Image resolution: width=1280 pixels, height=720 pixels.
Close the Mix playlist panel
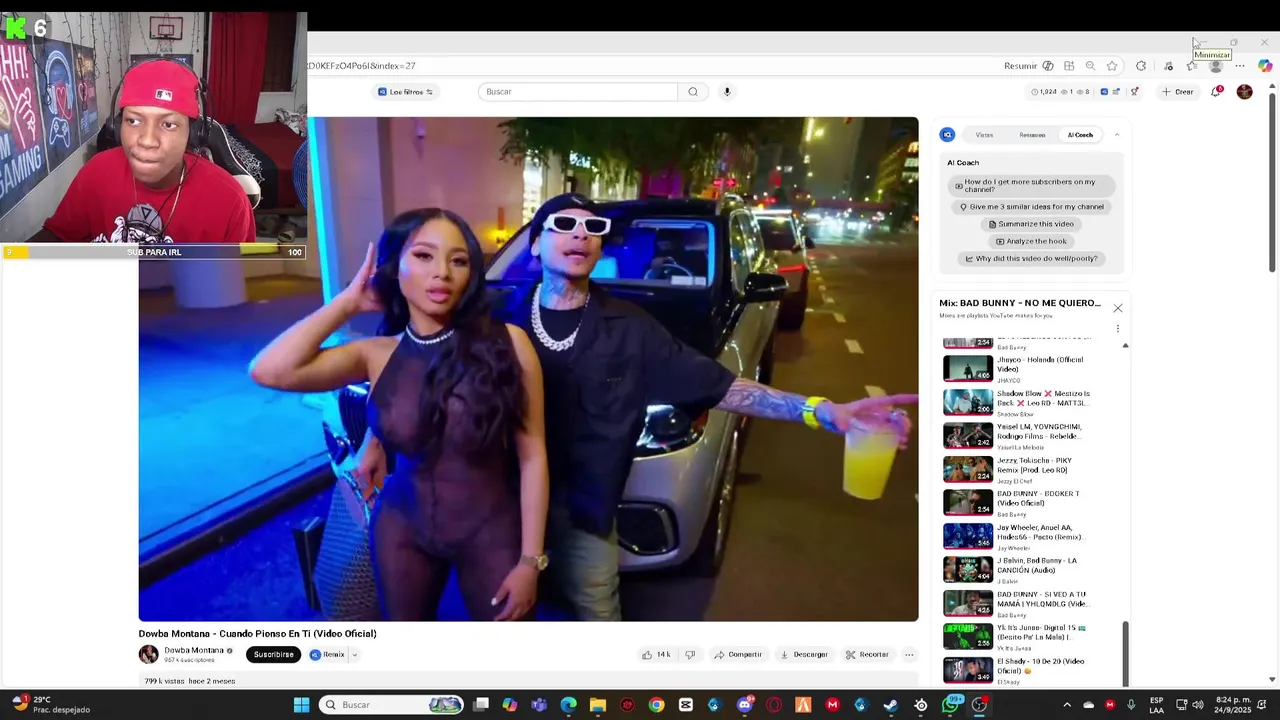(1118, 308)
